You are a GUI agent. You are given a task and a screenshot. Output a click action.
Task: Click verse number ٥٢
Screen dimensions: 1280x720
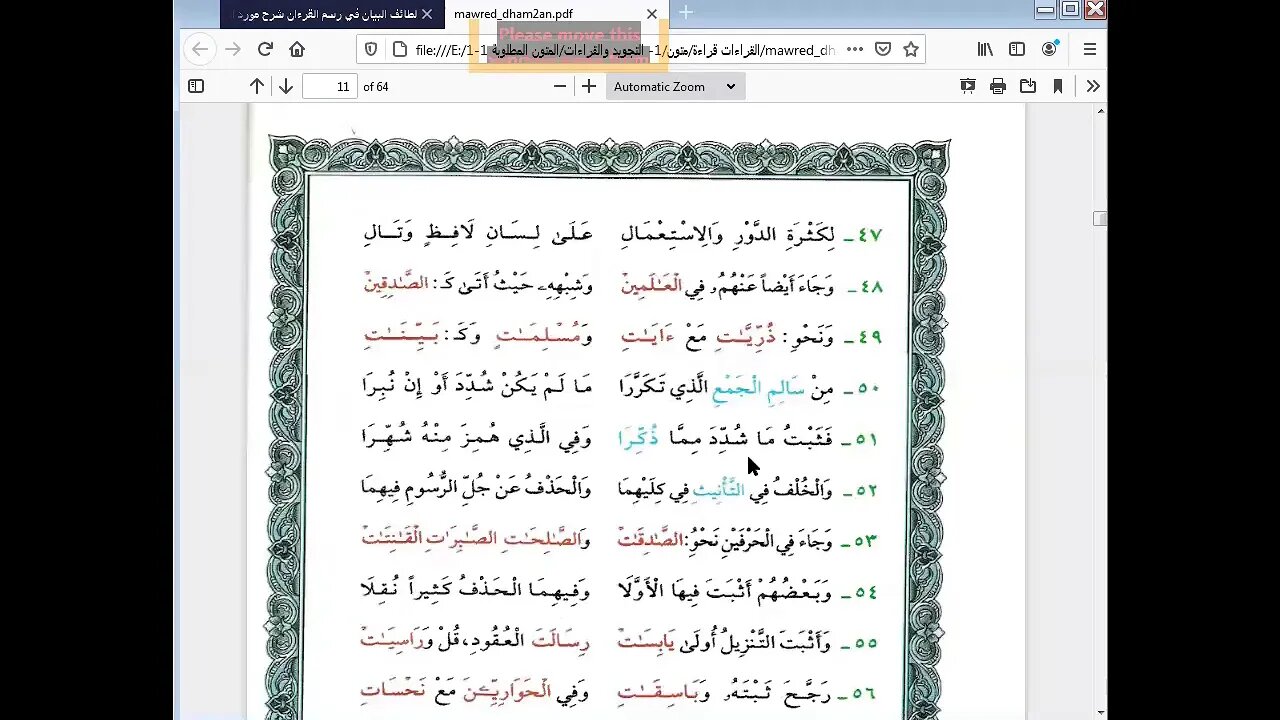[x=866, y=491]
